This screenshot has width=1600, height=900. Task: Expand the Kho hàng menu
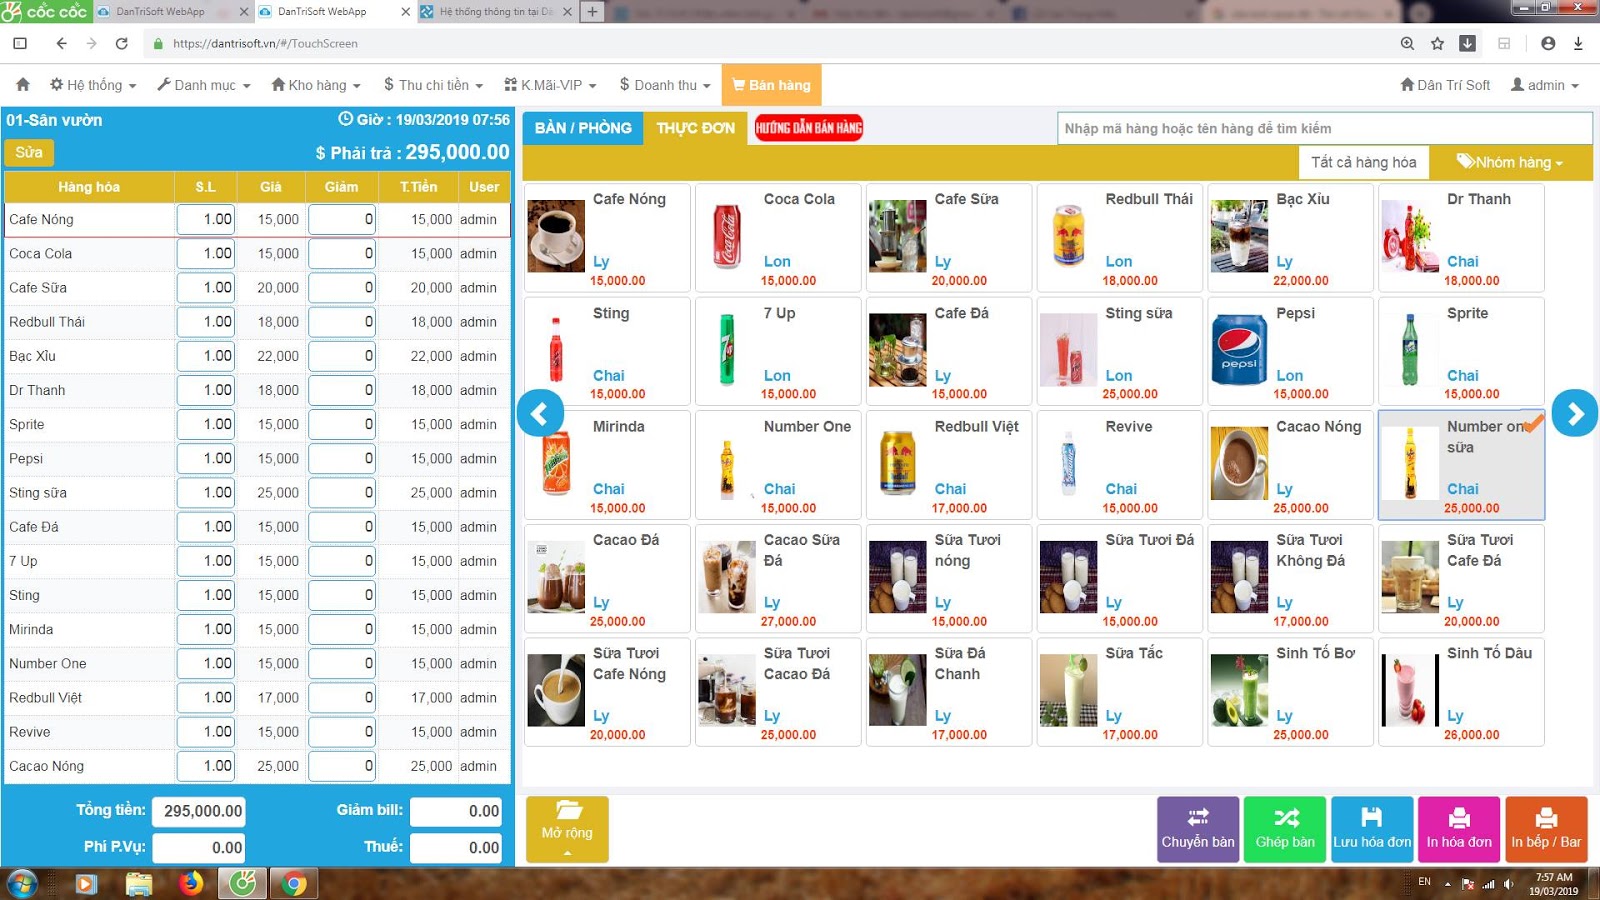316,85
